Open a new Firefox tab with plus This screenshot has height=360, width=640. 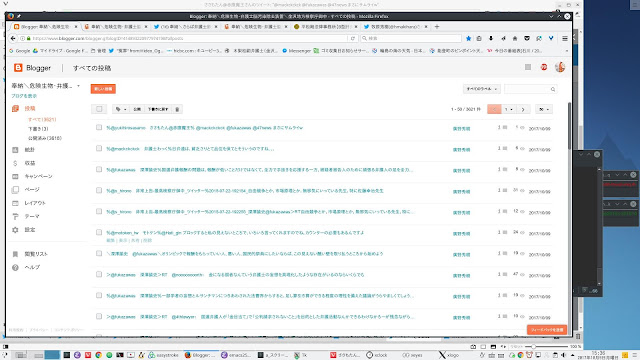tap(437, 27)
